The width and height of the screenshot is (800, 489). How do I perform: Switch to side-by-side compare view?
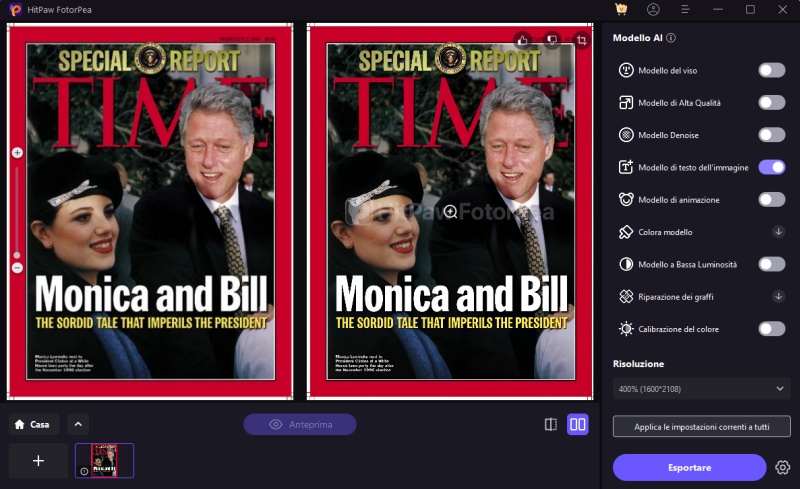pos(578,425)
